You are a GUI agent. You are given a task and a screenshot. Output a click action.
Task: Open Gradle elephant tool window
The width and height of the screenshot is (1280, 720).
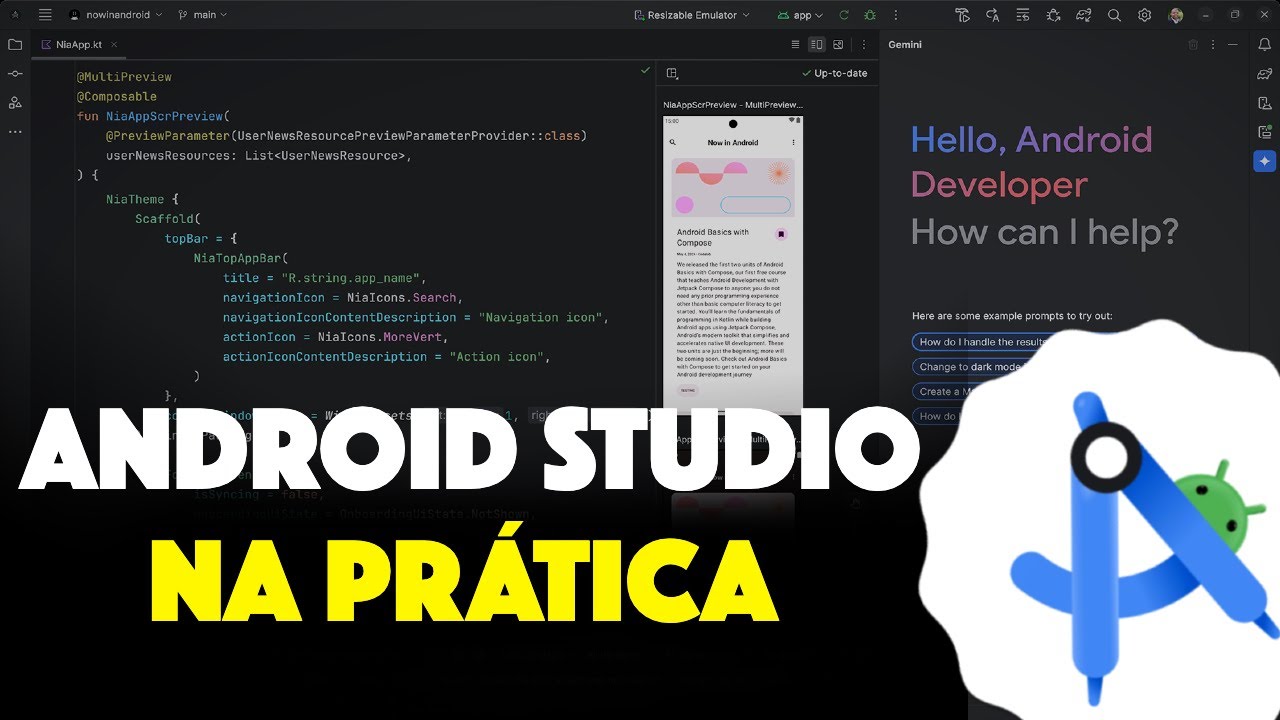coord(1265,74)
